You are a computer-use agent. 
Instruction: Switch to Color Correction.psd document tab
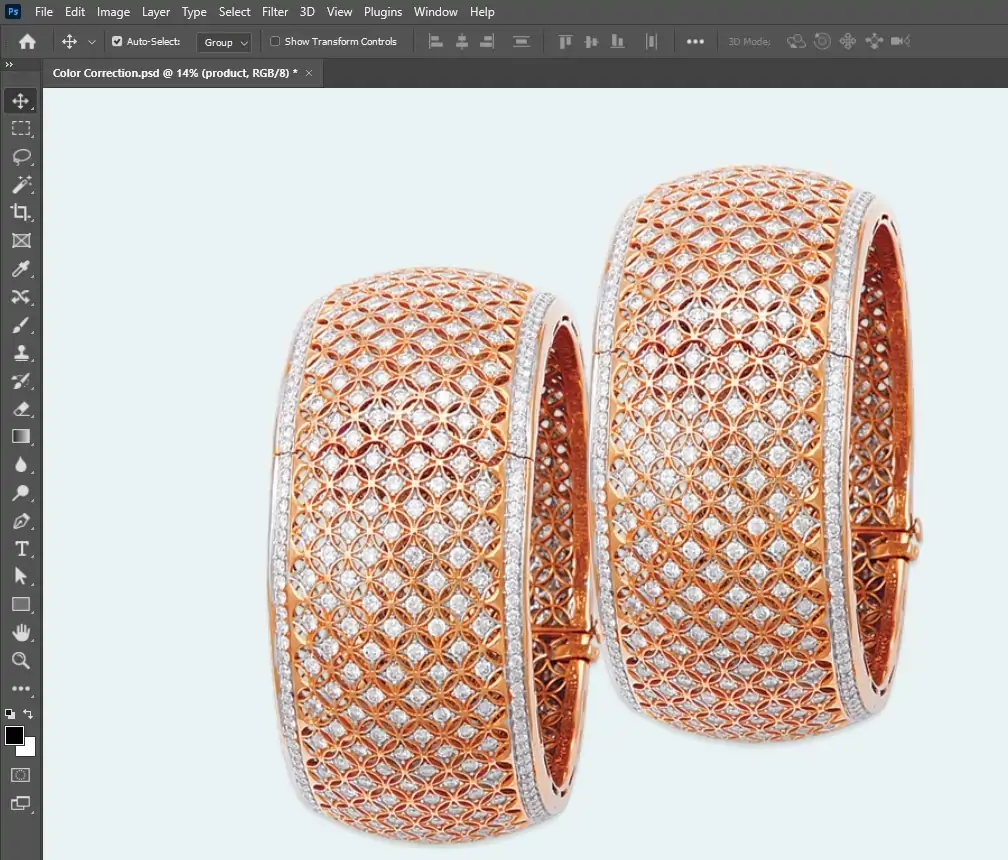[175, 73]
